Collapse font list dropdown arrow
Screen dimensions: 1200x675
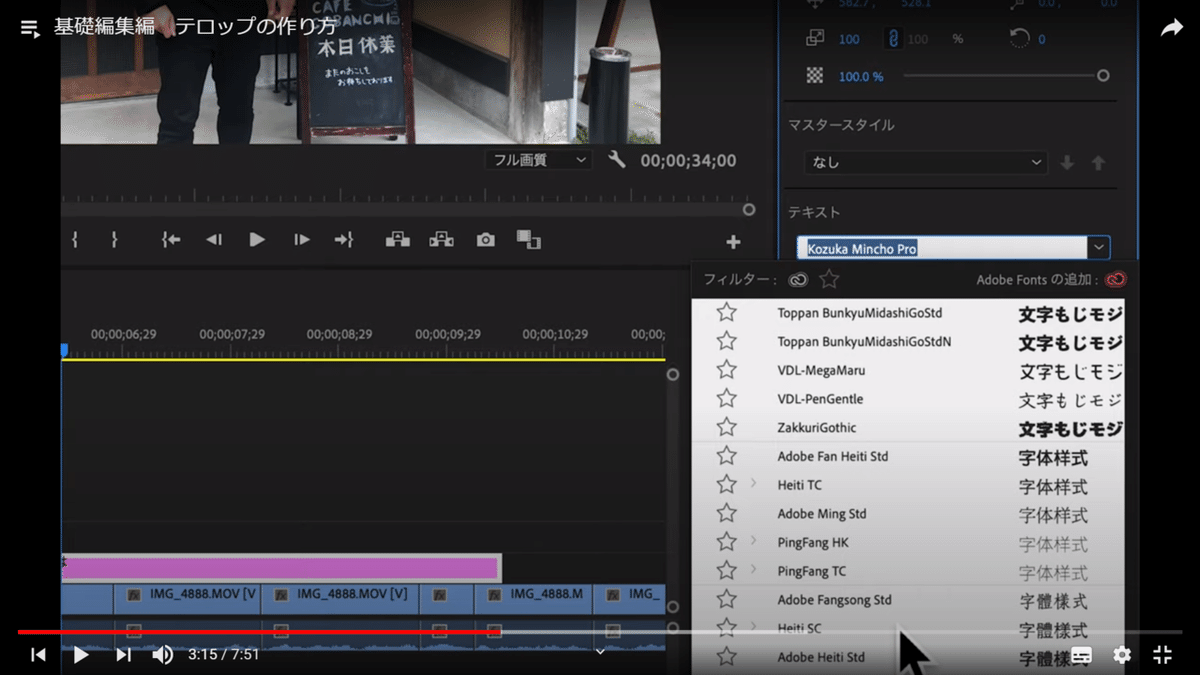[x=1099, y=248]
